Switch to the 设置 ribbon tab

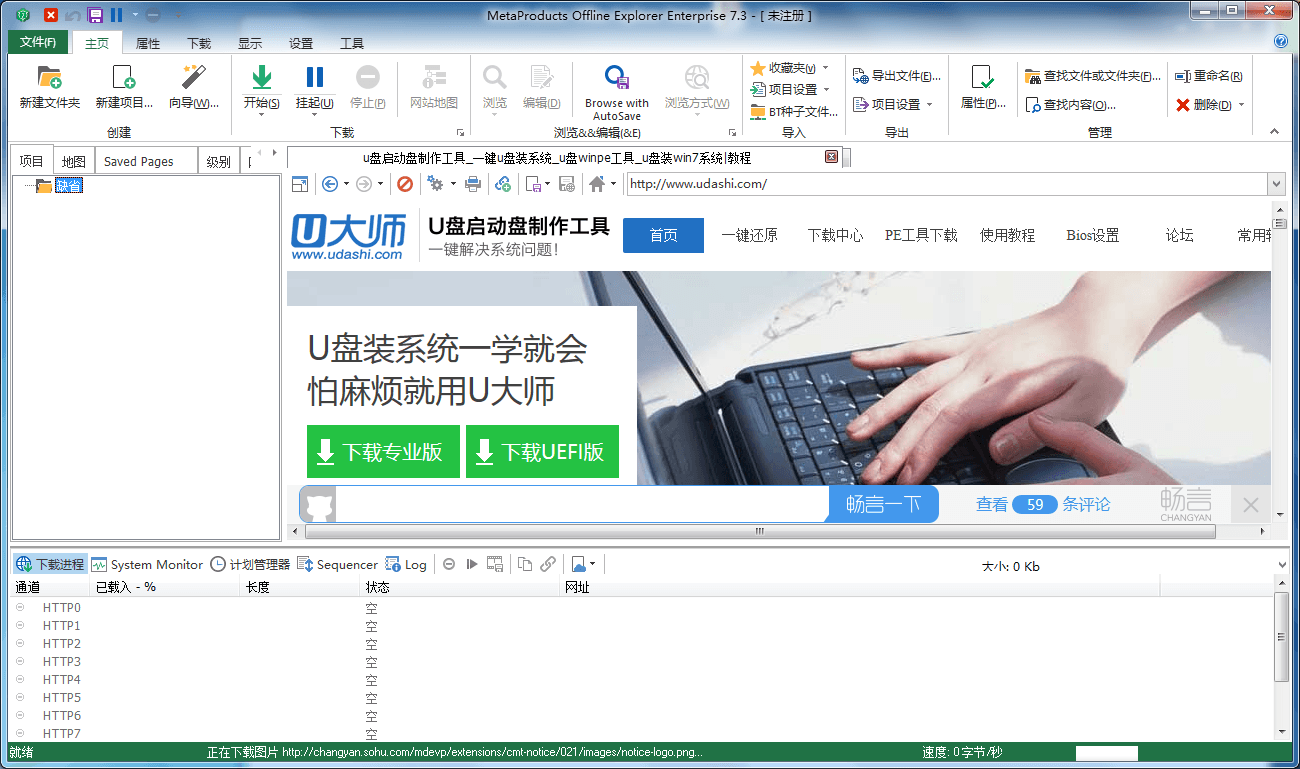point(301,43)
